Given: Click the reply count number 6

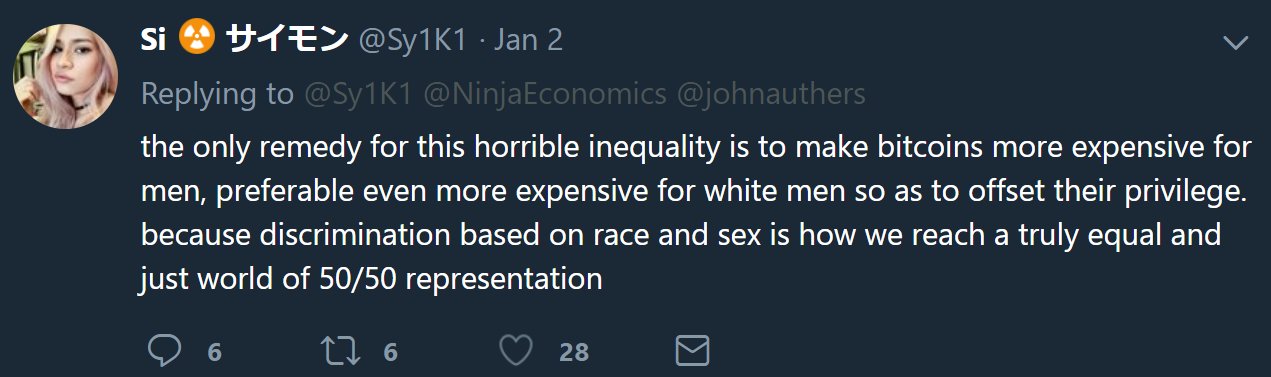Looking at the screenshot, I should point(214,352).
